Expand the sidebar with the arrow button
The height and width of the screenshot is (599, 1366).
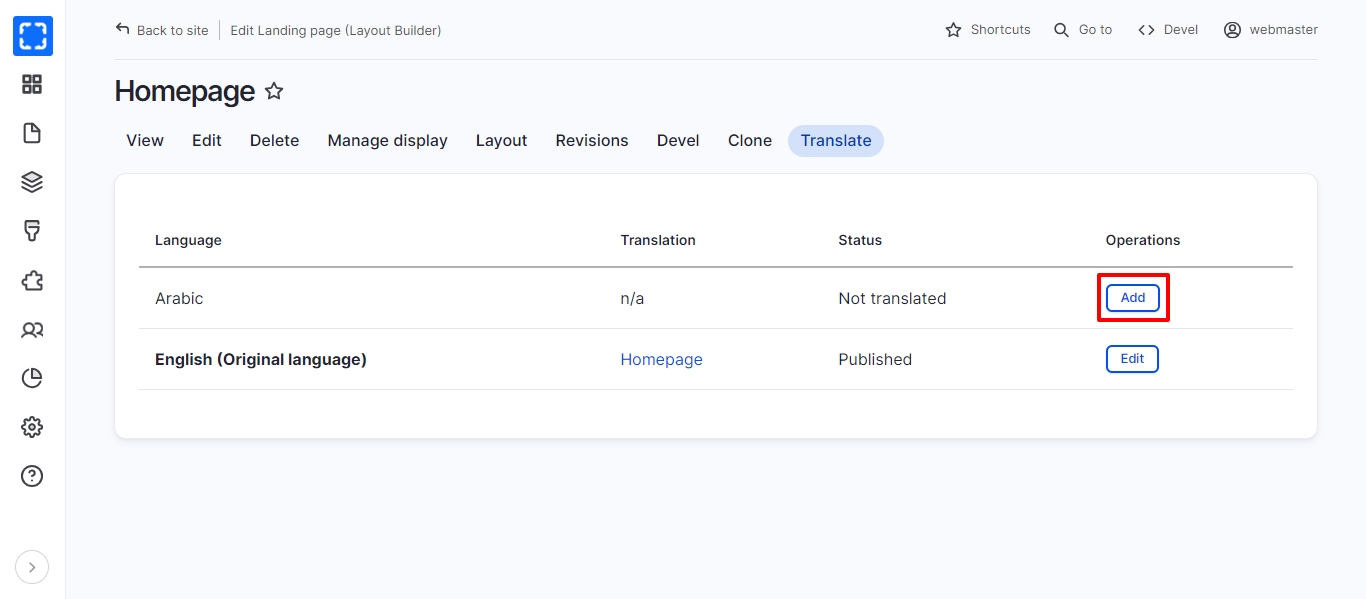click(32, 568)
